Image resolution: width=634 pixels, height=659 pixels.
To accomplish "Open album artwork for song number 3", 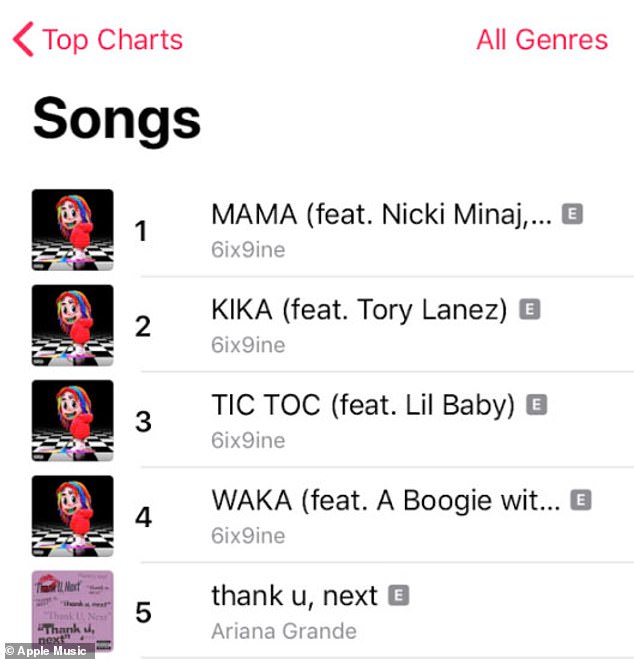I will coord(73,421).
